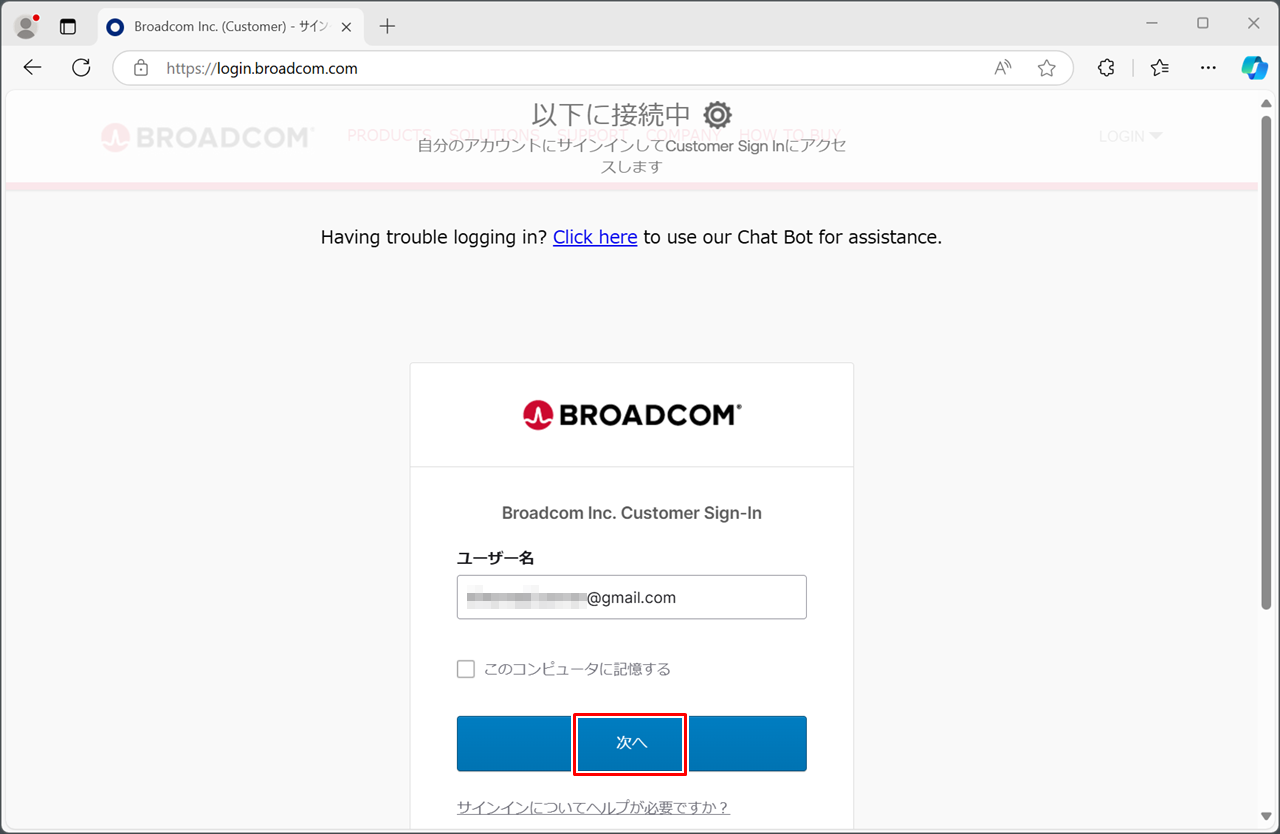1280x834 pixels.
Task: Open the Copilot icon in toolbar
Action: tap(1254, 68)
